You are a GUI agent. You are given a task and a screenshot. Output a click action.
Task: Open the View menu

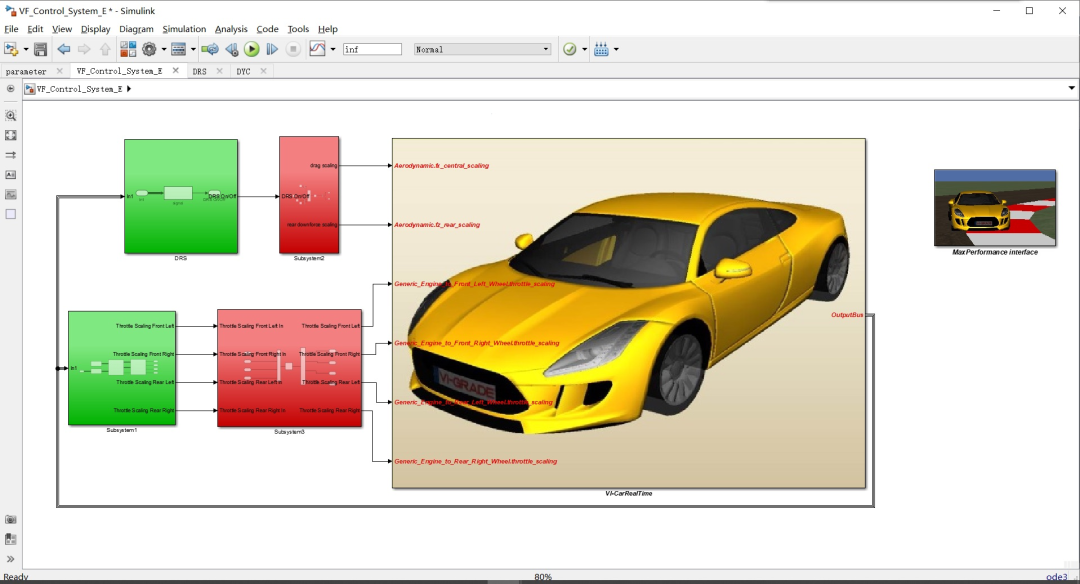point(62,29)
